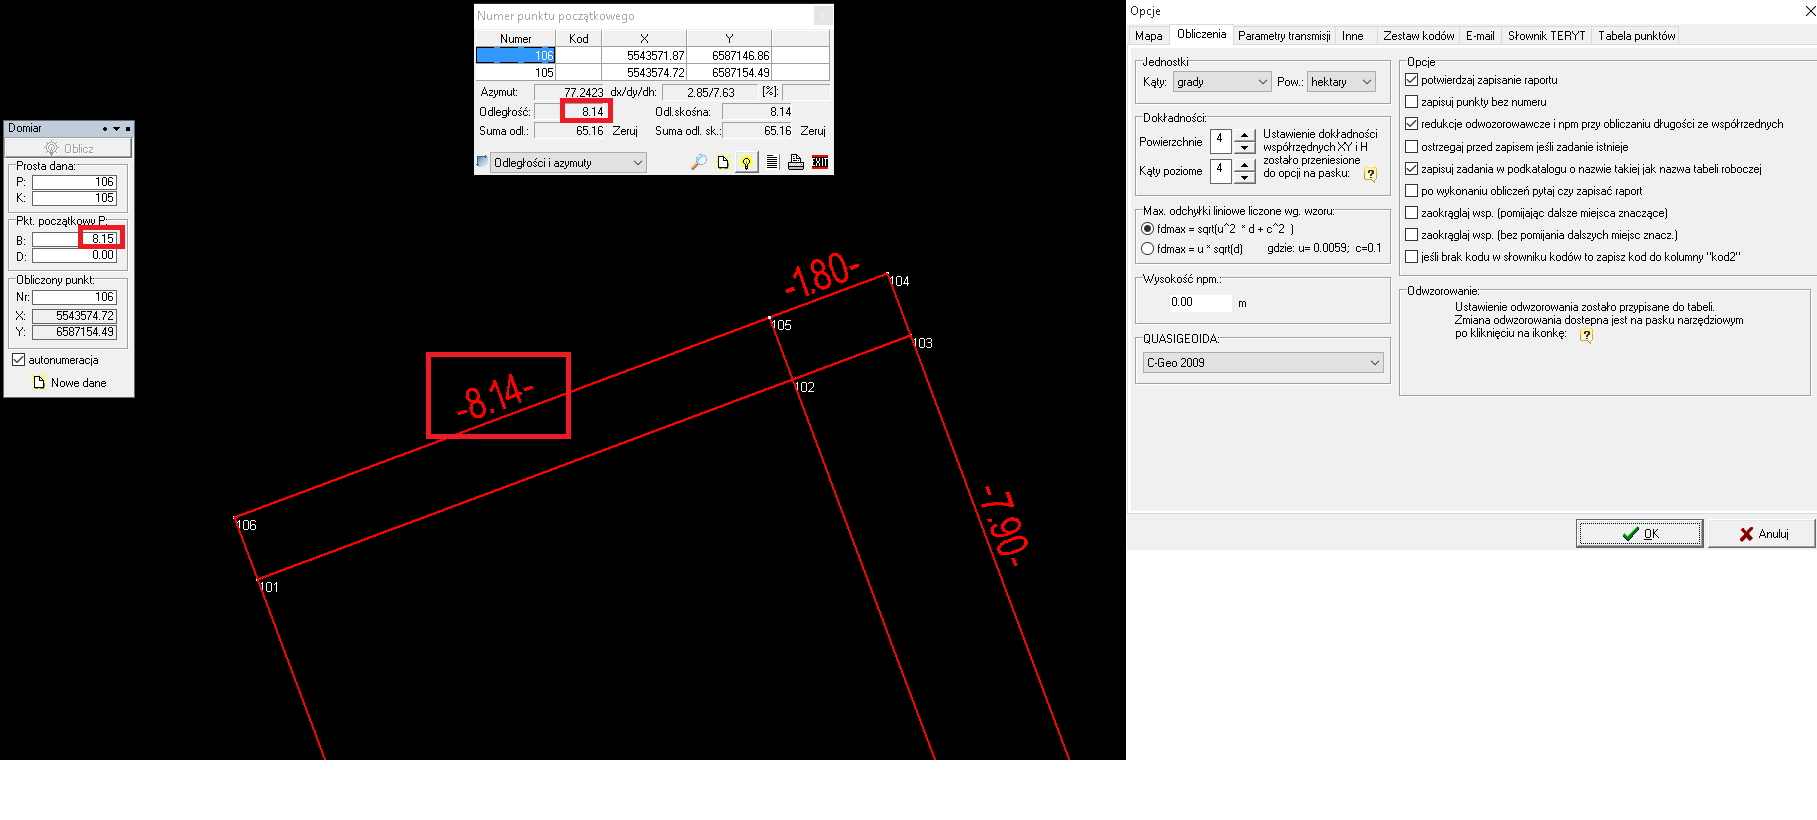
Task: Click the Nr field in Obliczony punkt
Action: (x=74, y=297)
